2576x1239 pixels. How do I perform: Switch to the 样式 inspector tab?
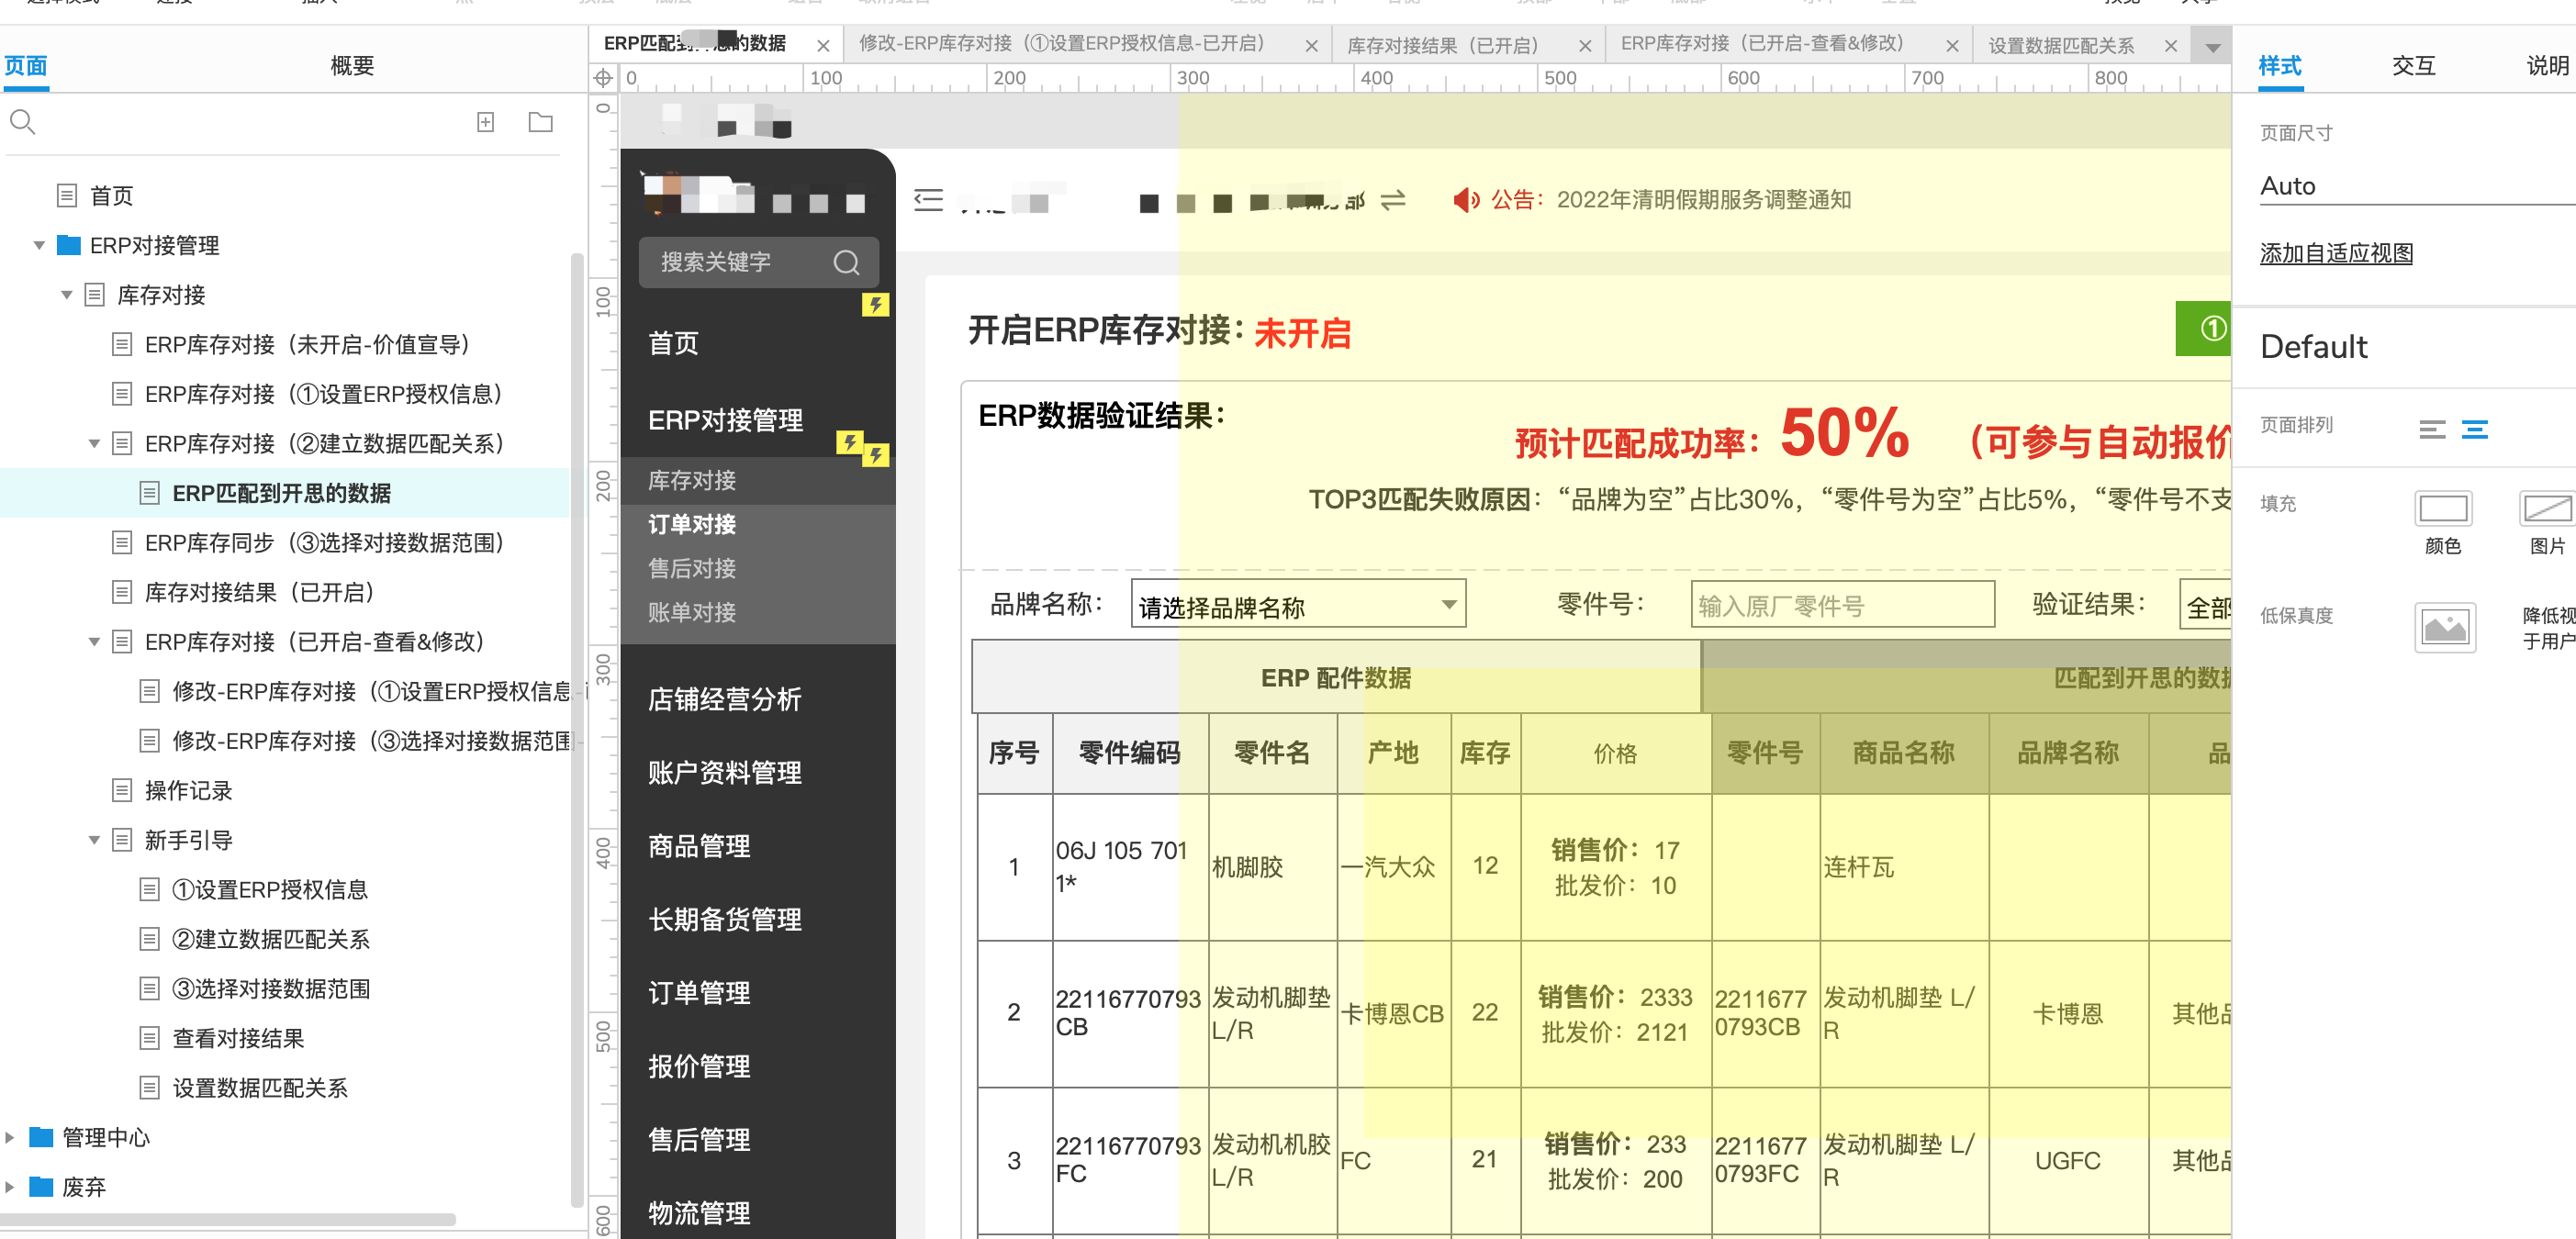pos(2279,66)
